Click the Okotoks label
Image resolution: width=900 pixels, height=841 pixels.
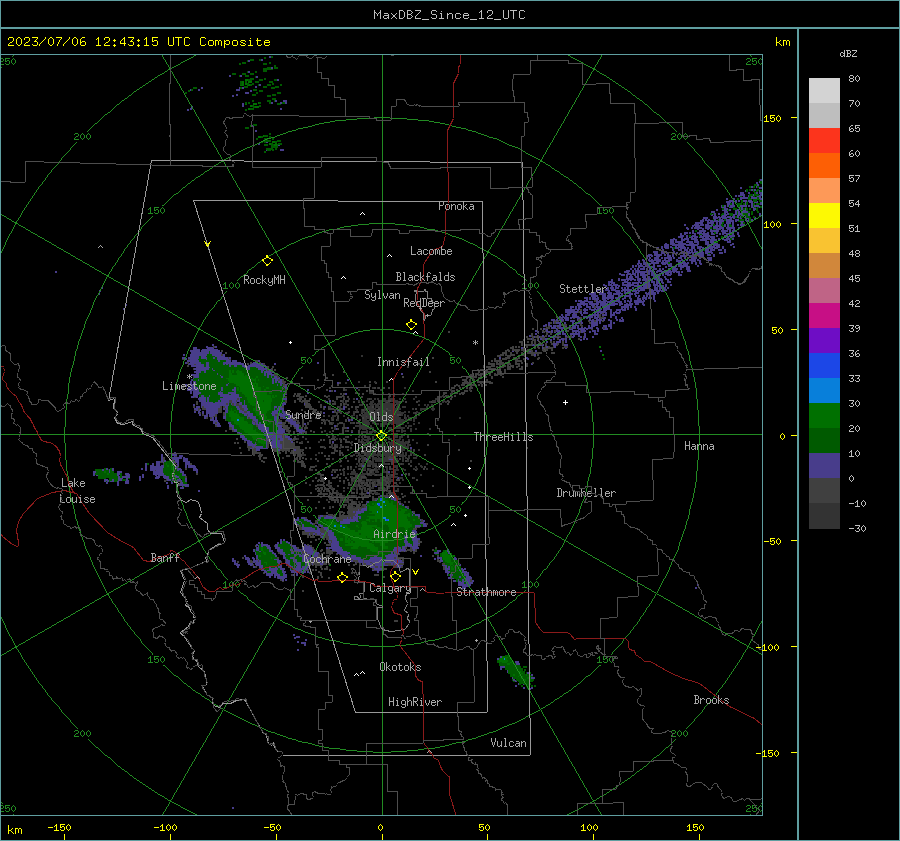click(x=400, y=667)
